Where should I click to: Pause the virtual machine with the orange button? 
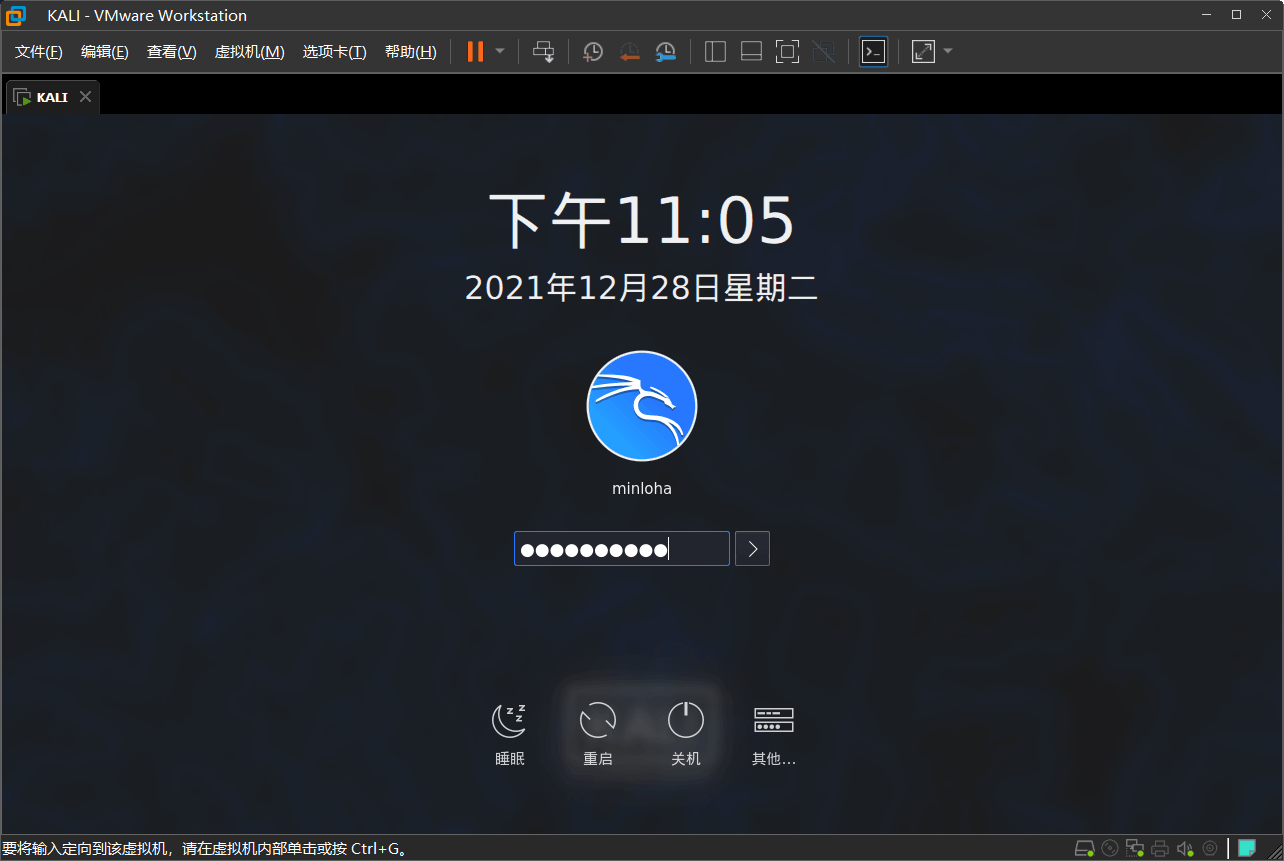pyautogui.click(x=475, y=52)
